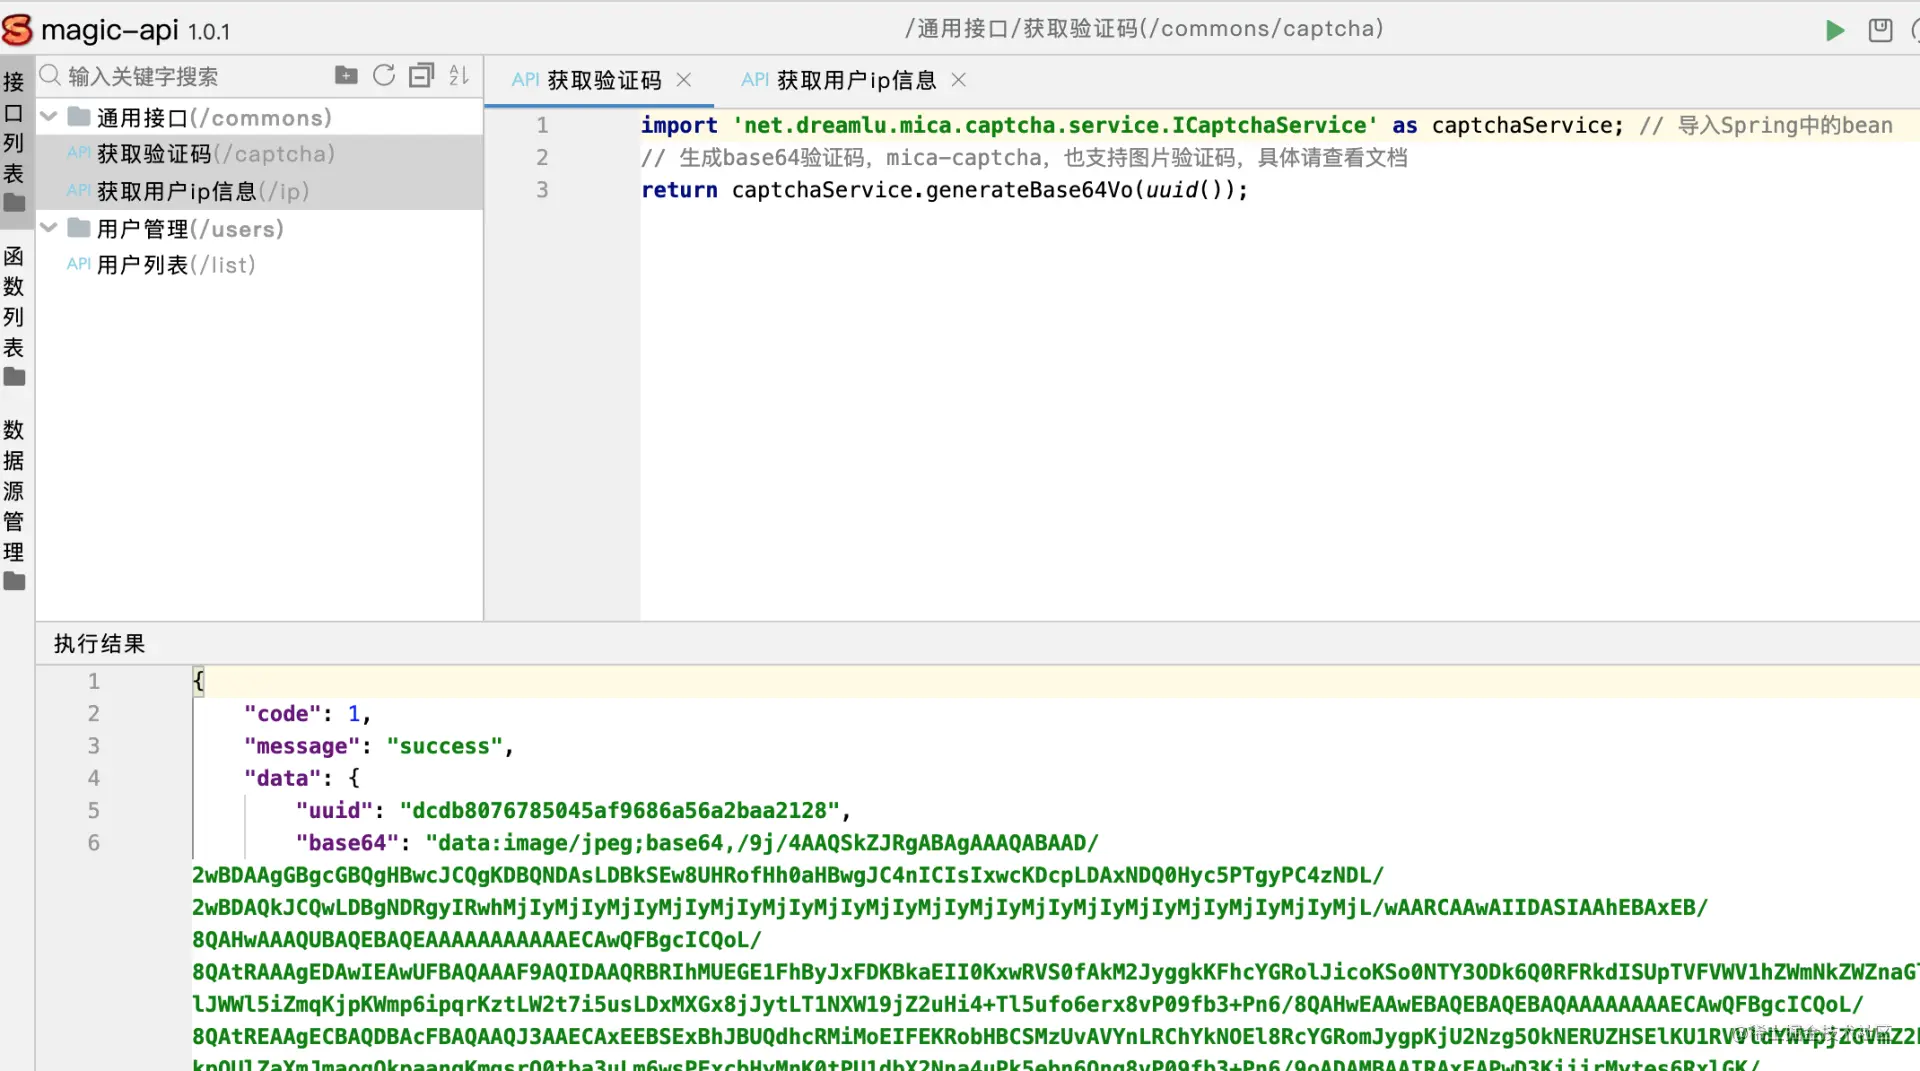
Task: Refresh the API list
Action: point(384,75)
